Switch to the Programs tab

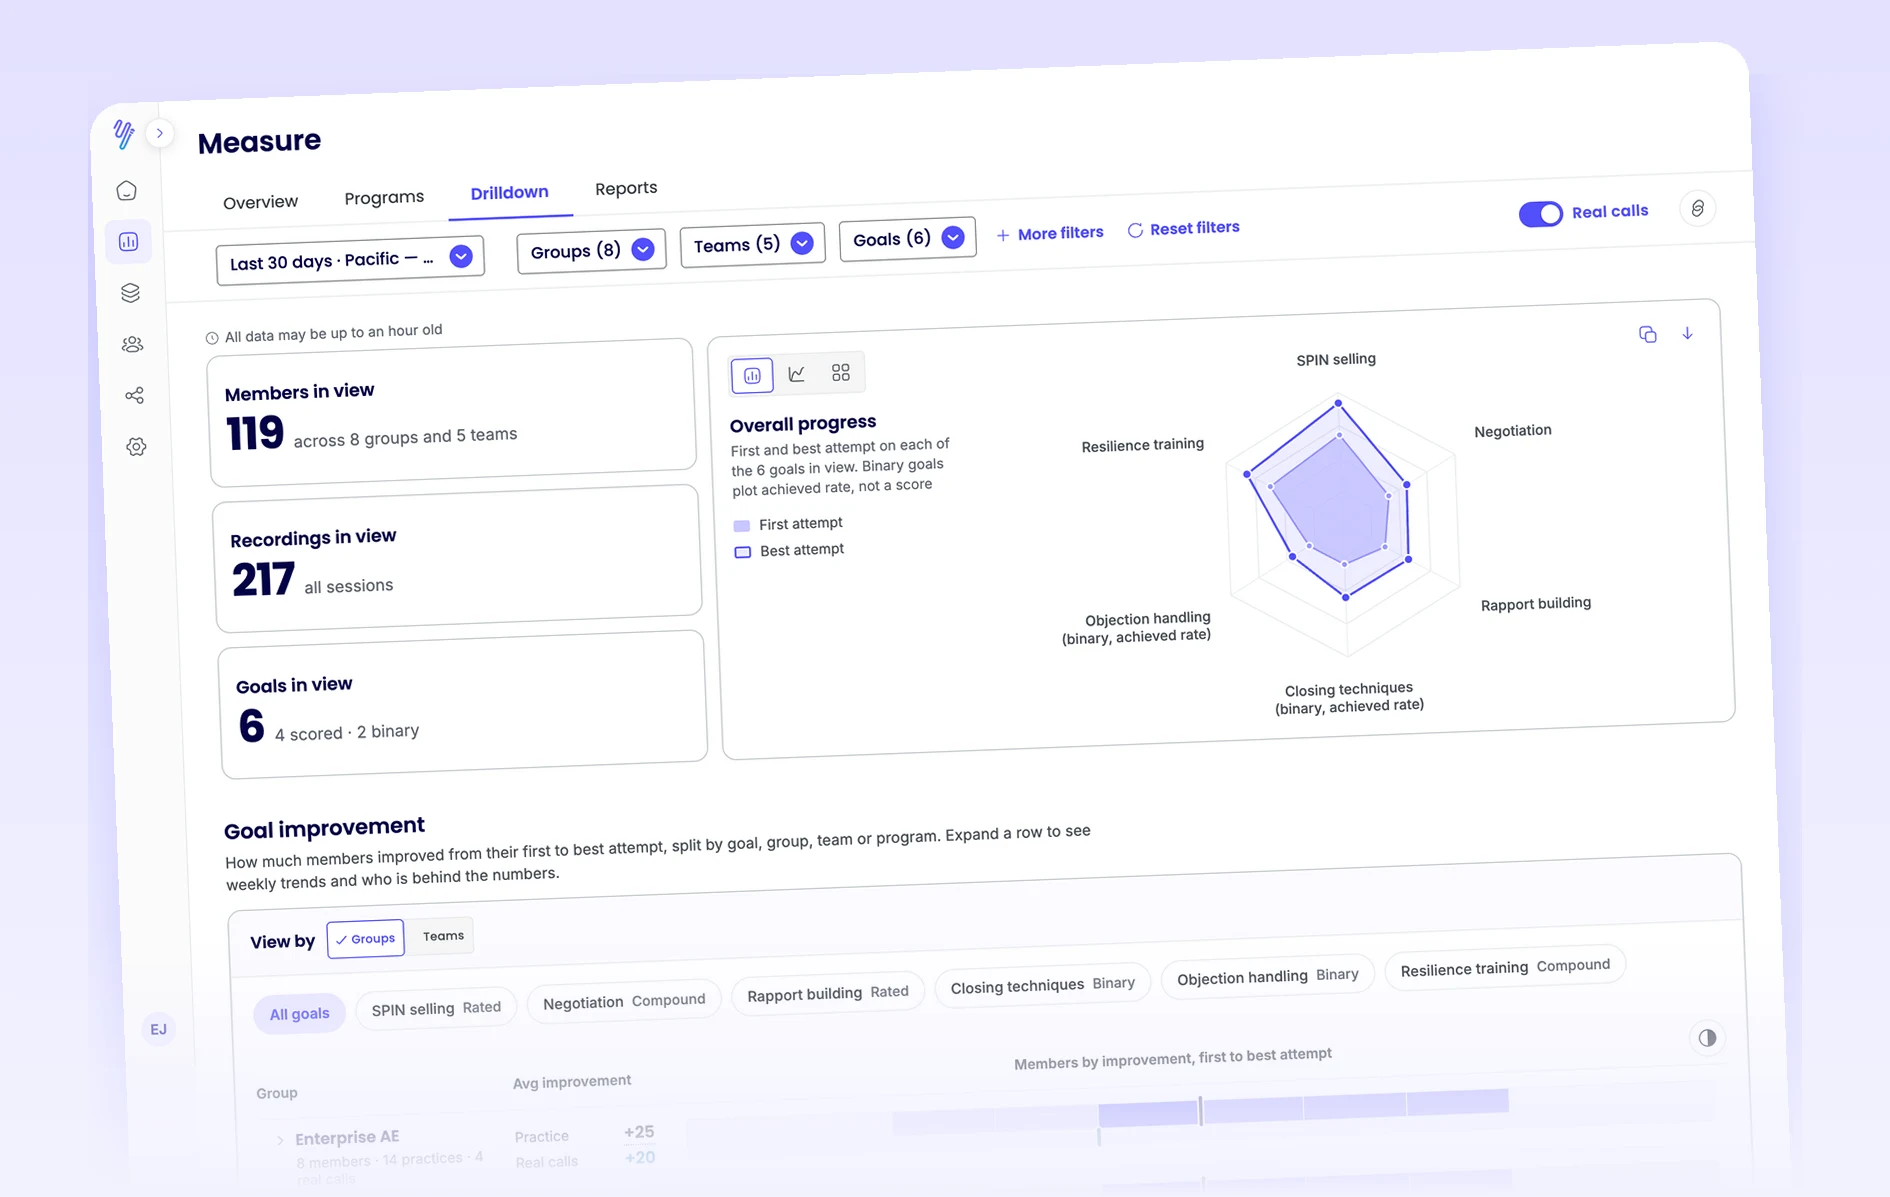pos(384,197)
